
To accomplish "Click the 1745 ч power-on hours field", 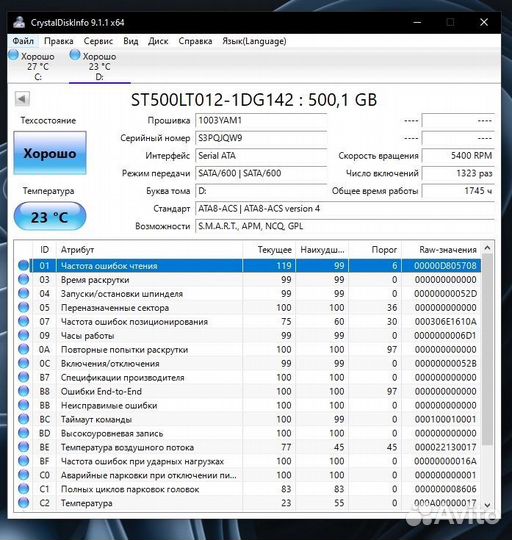I will coord(458,191).
